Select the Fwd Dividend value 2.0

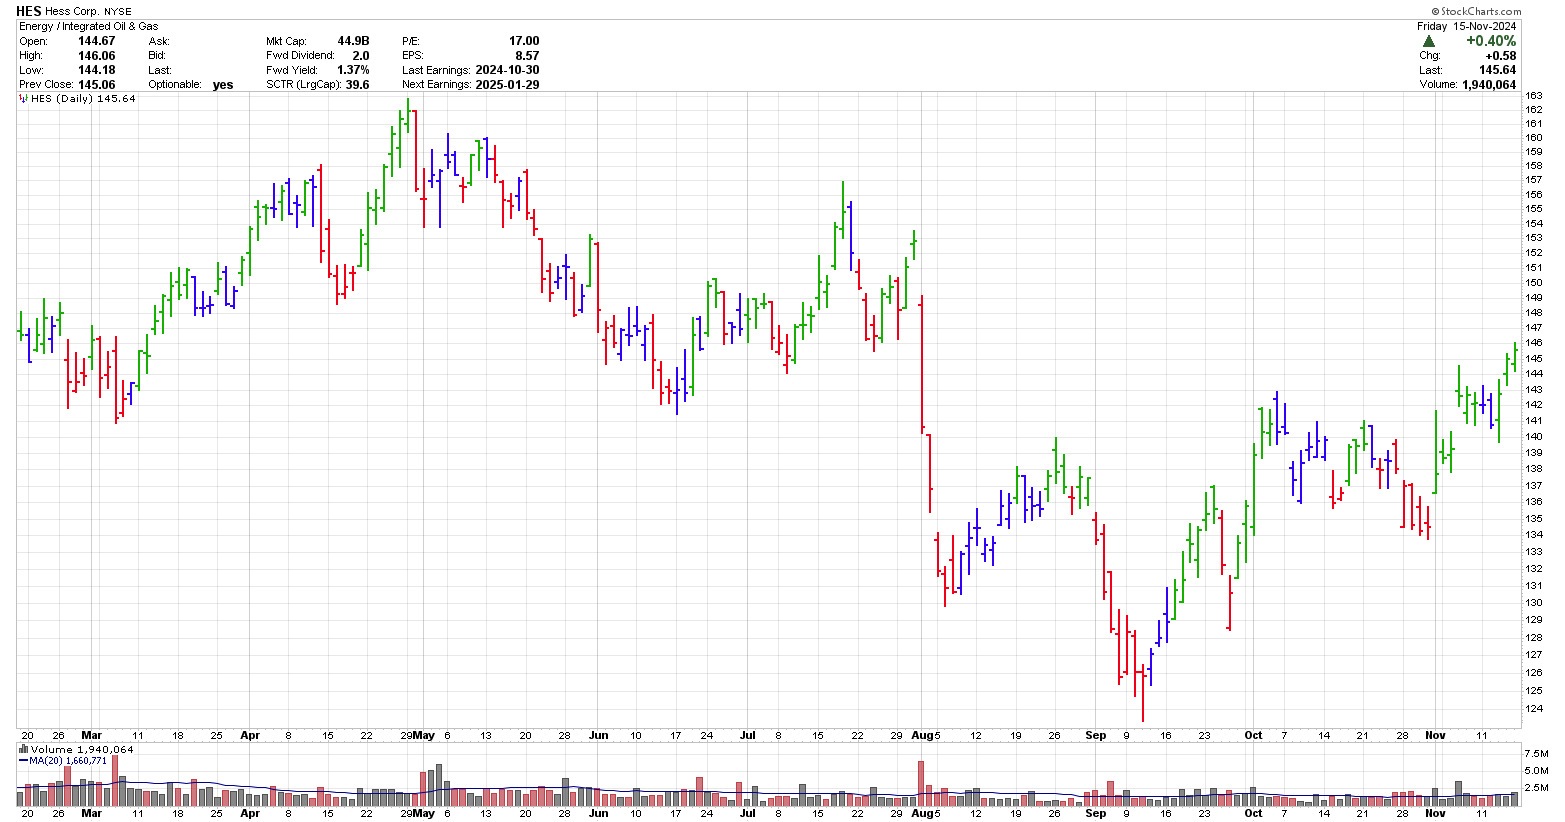pyautogui.click(x=361, y=56)
